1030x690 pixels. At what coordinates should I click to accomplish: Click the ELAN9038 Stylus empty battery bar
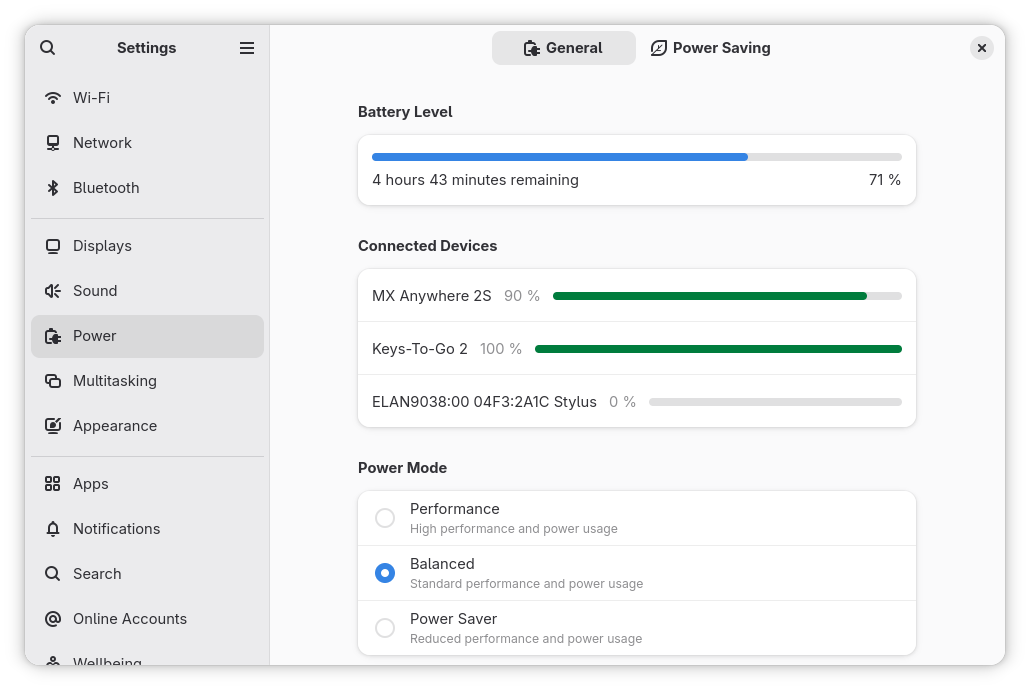(775, 402)
